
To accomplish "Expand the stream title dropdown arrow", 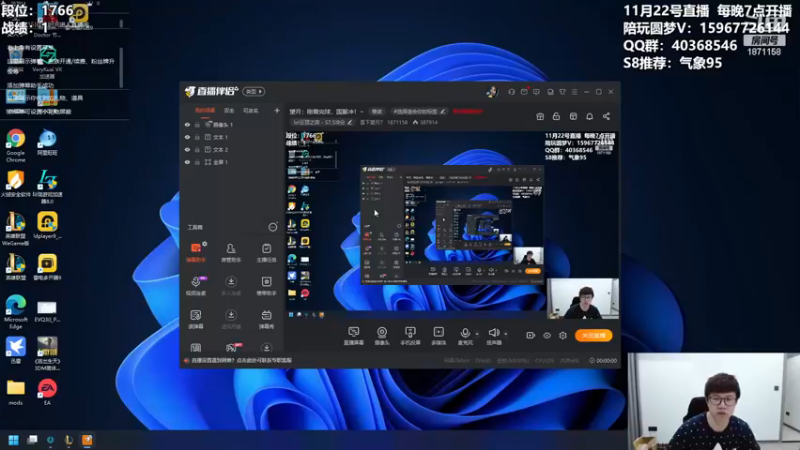I will pos(362,112).
